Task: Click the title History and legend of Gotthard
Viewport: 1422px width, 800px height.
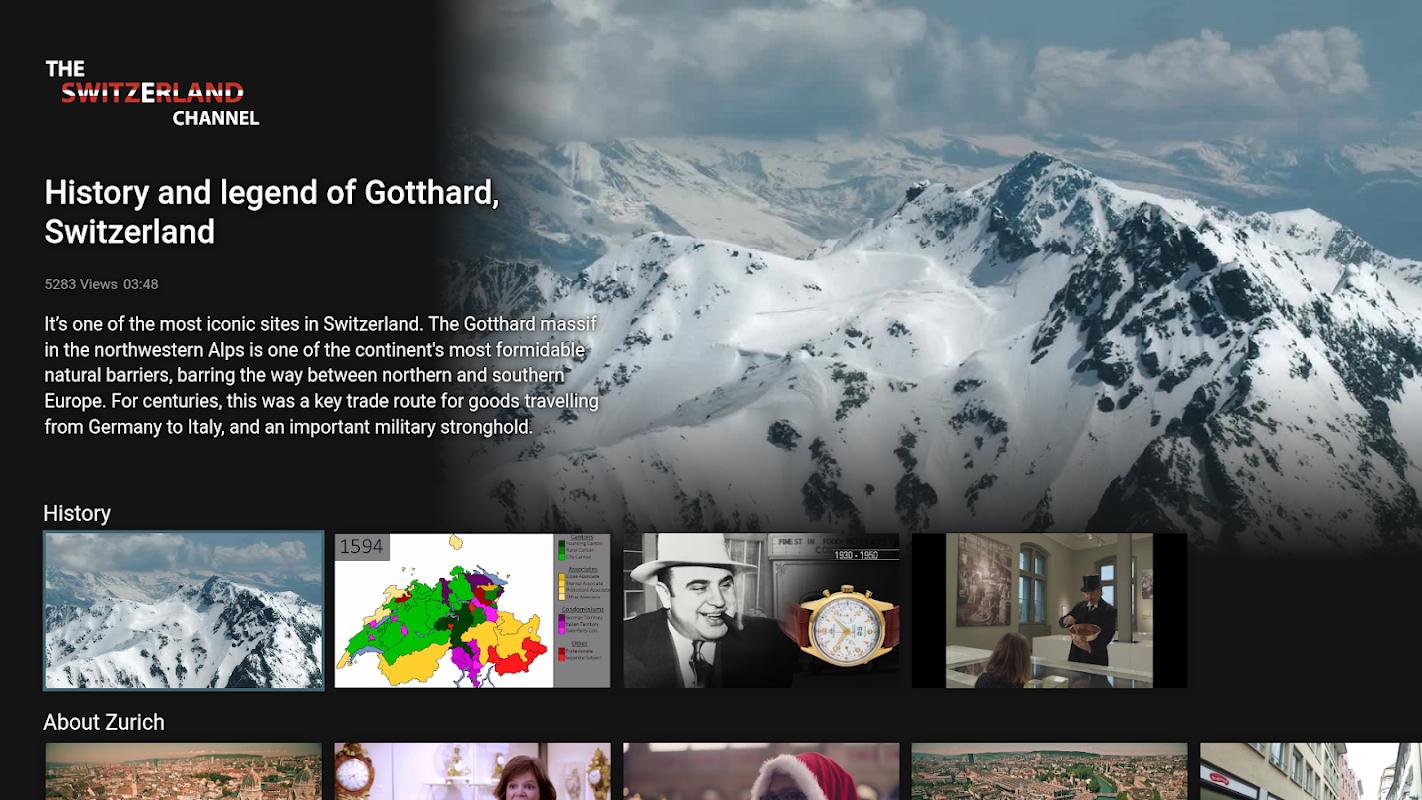Action: tap(272, 211)
